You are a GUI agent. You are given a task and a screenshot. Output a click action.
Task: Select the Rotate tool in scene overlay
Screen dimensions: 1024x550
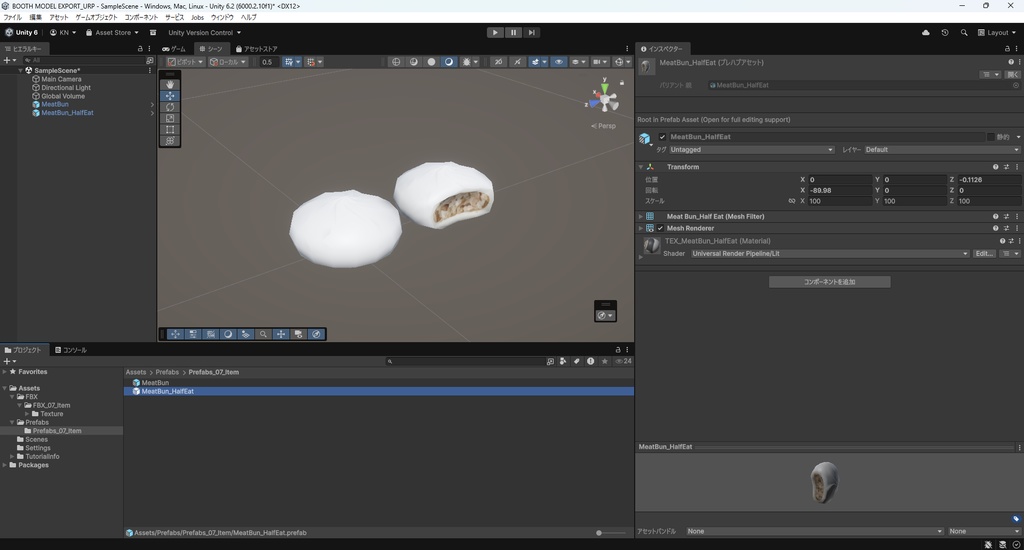pyautogui.click(x=170, y=107)
